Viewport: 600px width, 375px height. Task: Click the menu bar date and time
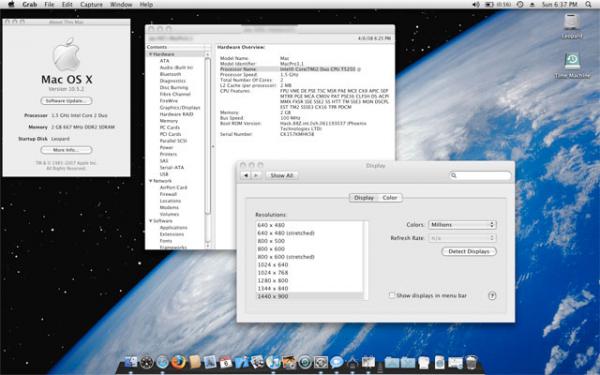point(559,5)
